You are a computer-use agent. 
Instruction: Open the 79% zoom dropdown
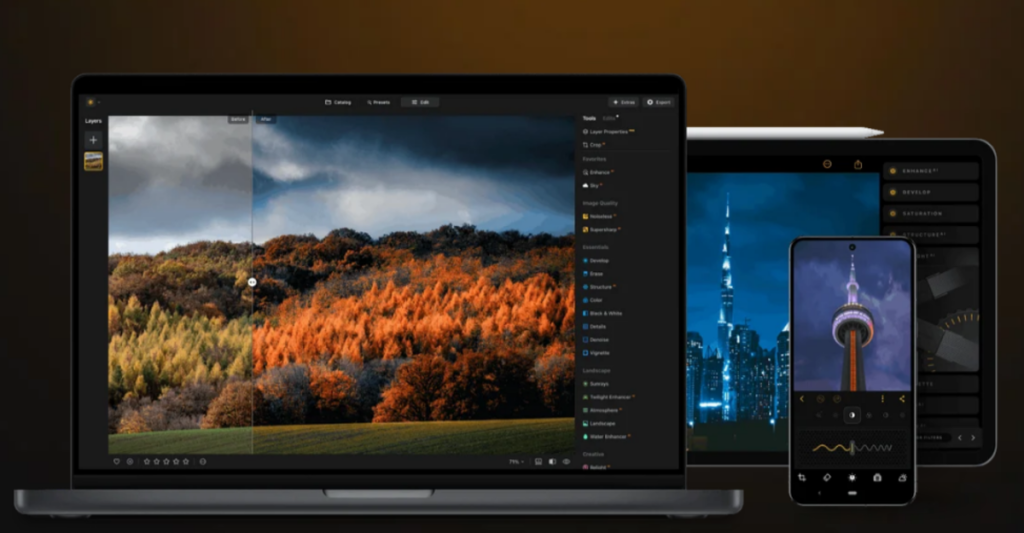[516, 462]
